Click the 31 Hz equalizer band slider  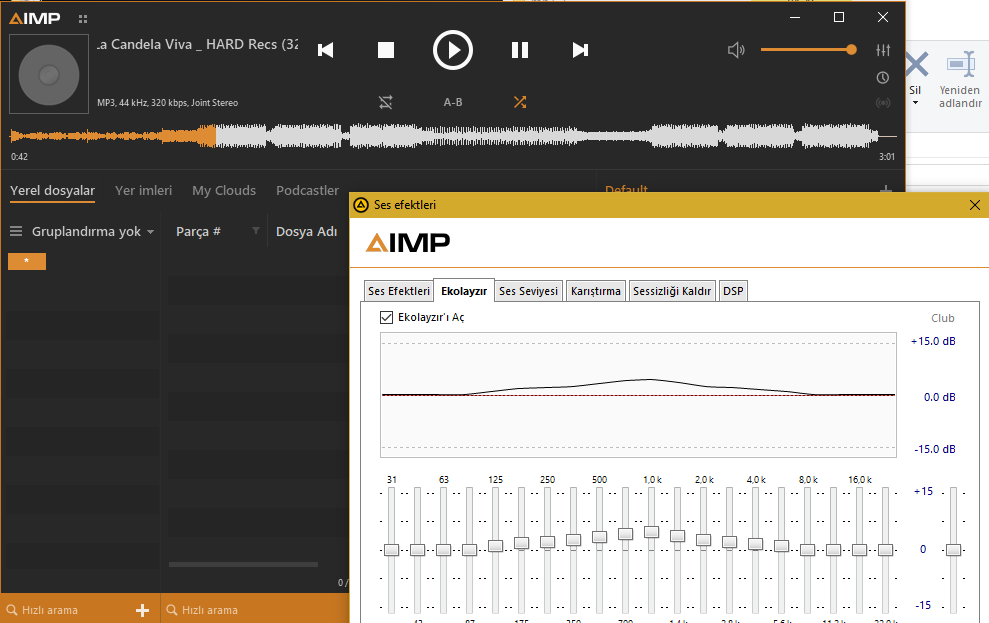coord(392,550)
